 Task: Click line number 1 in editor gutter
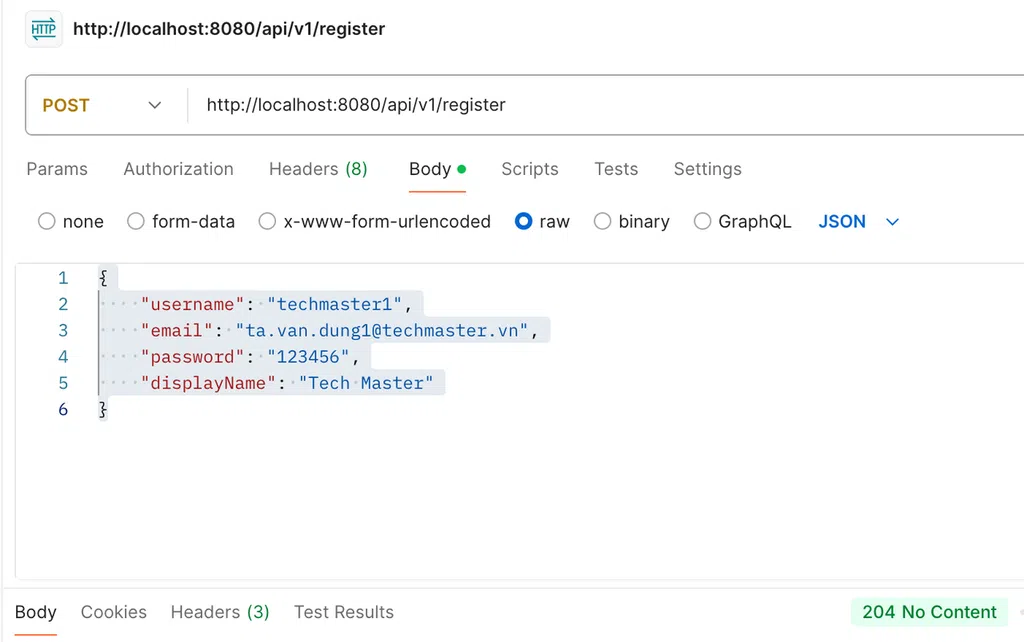(63, 278)
